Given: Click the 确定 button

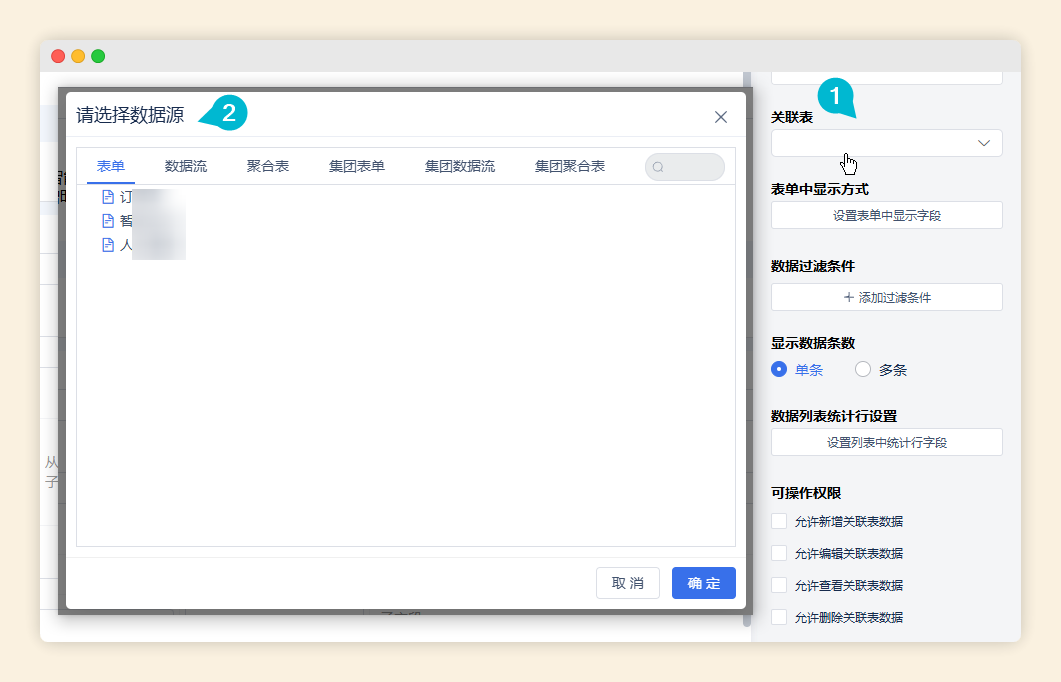Looking at the screenshot, I should click(x=703, y=584).
